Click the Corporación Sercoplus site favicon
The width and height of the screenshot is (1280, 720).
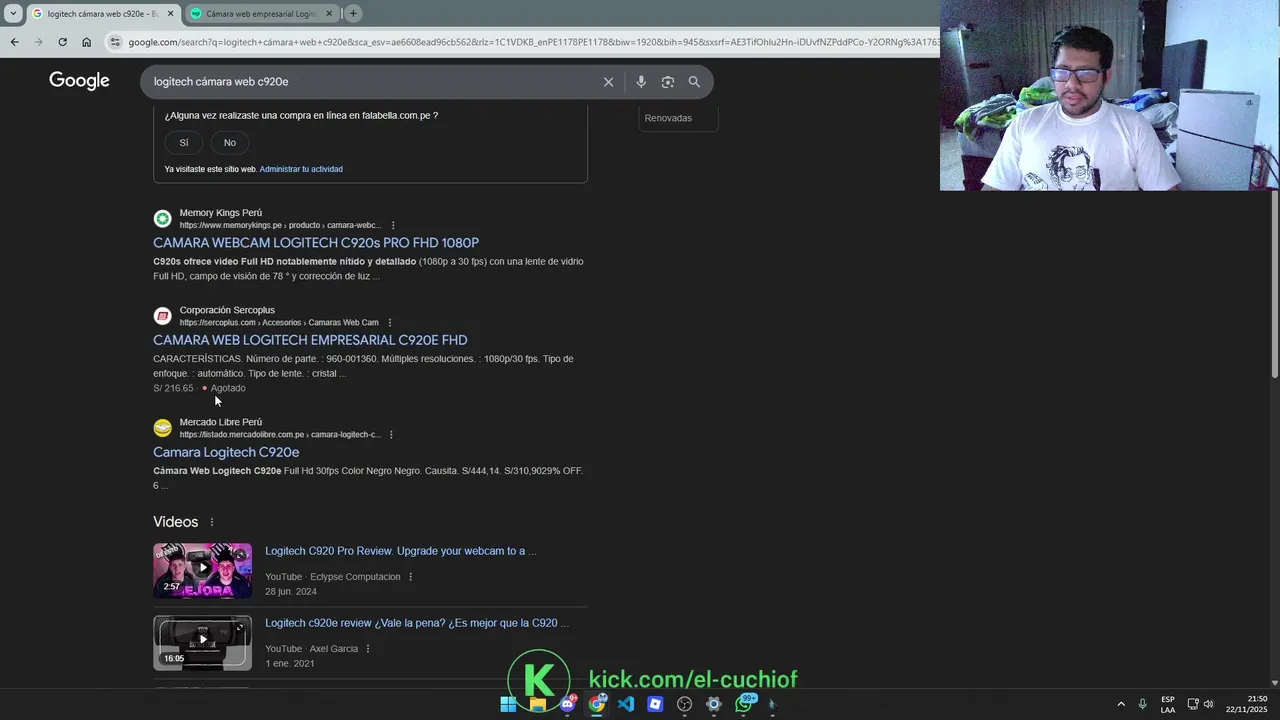pyautogui.click(x=162, y=316)
